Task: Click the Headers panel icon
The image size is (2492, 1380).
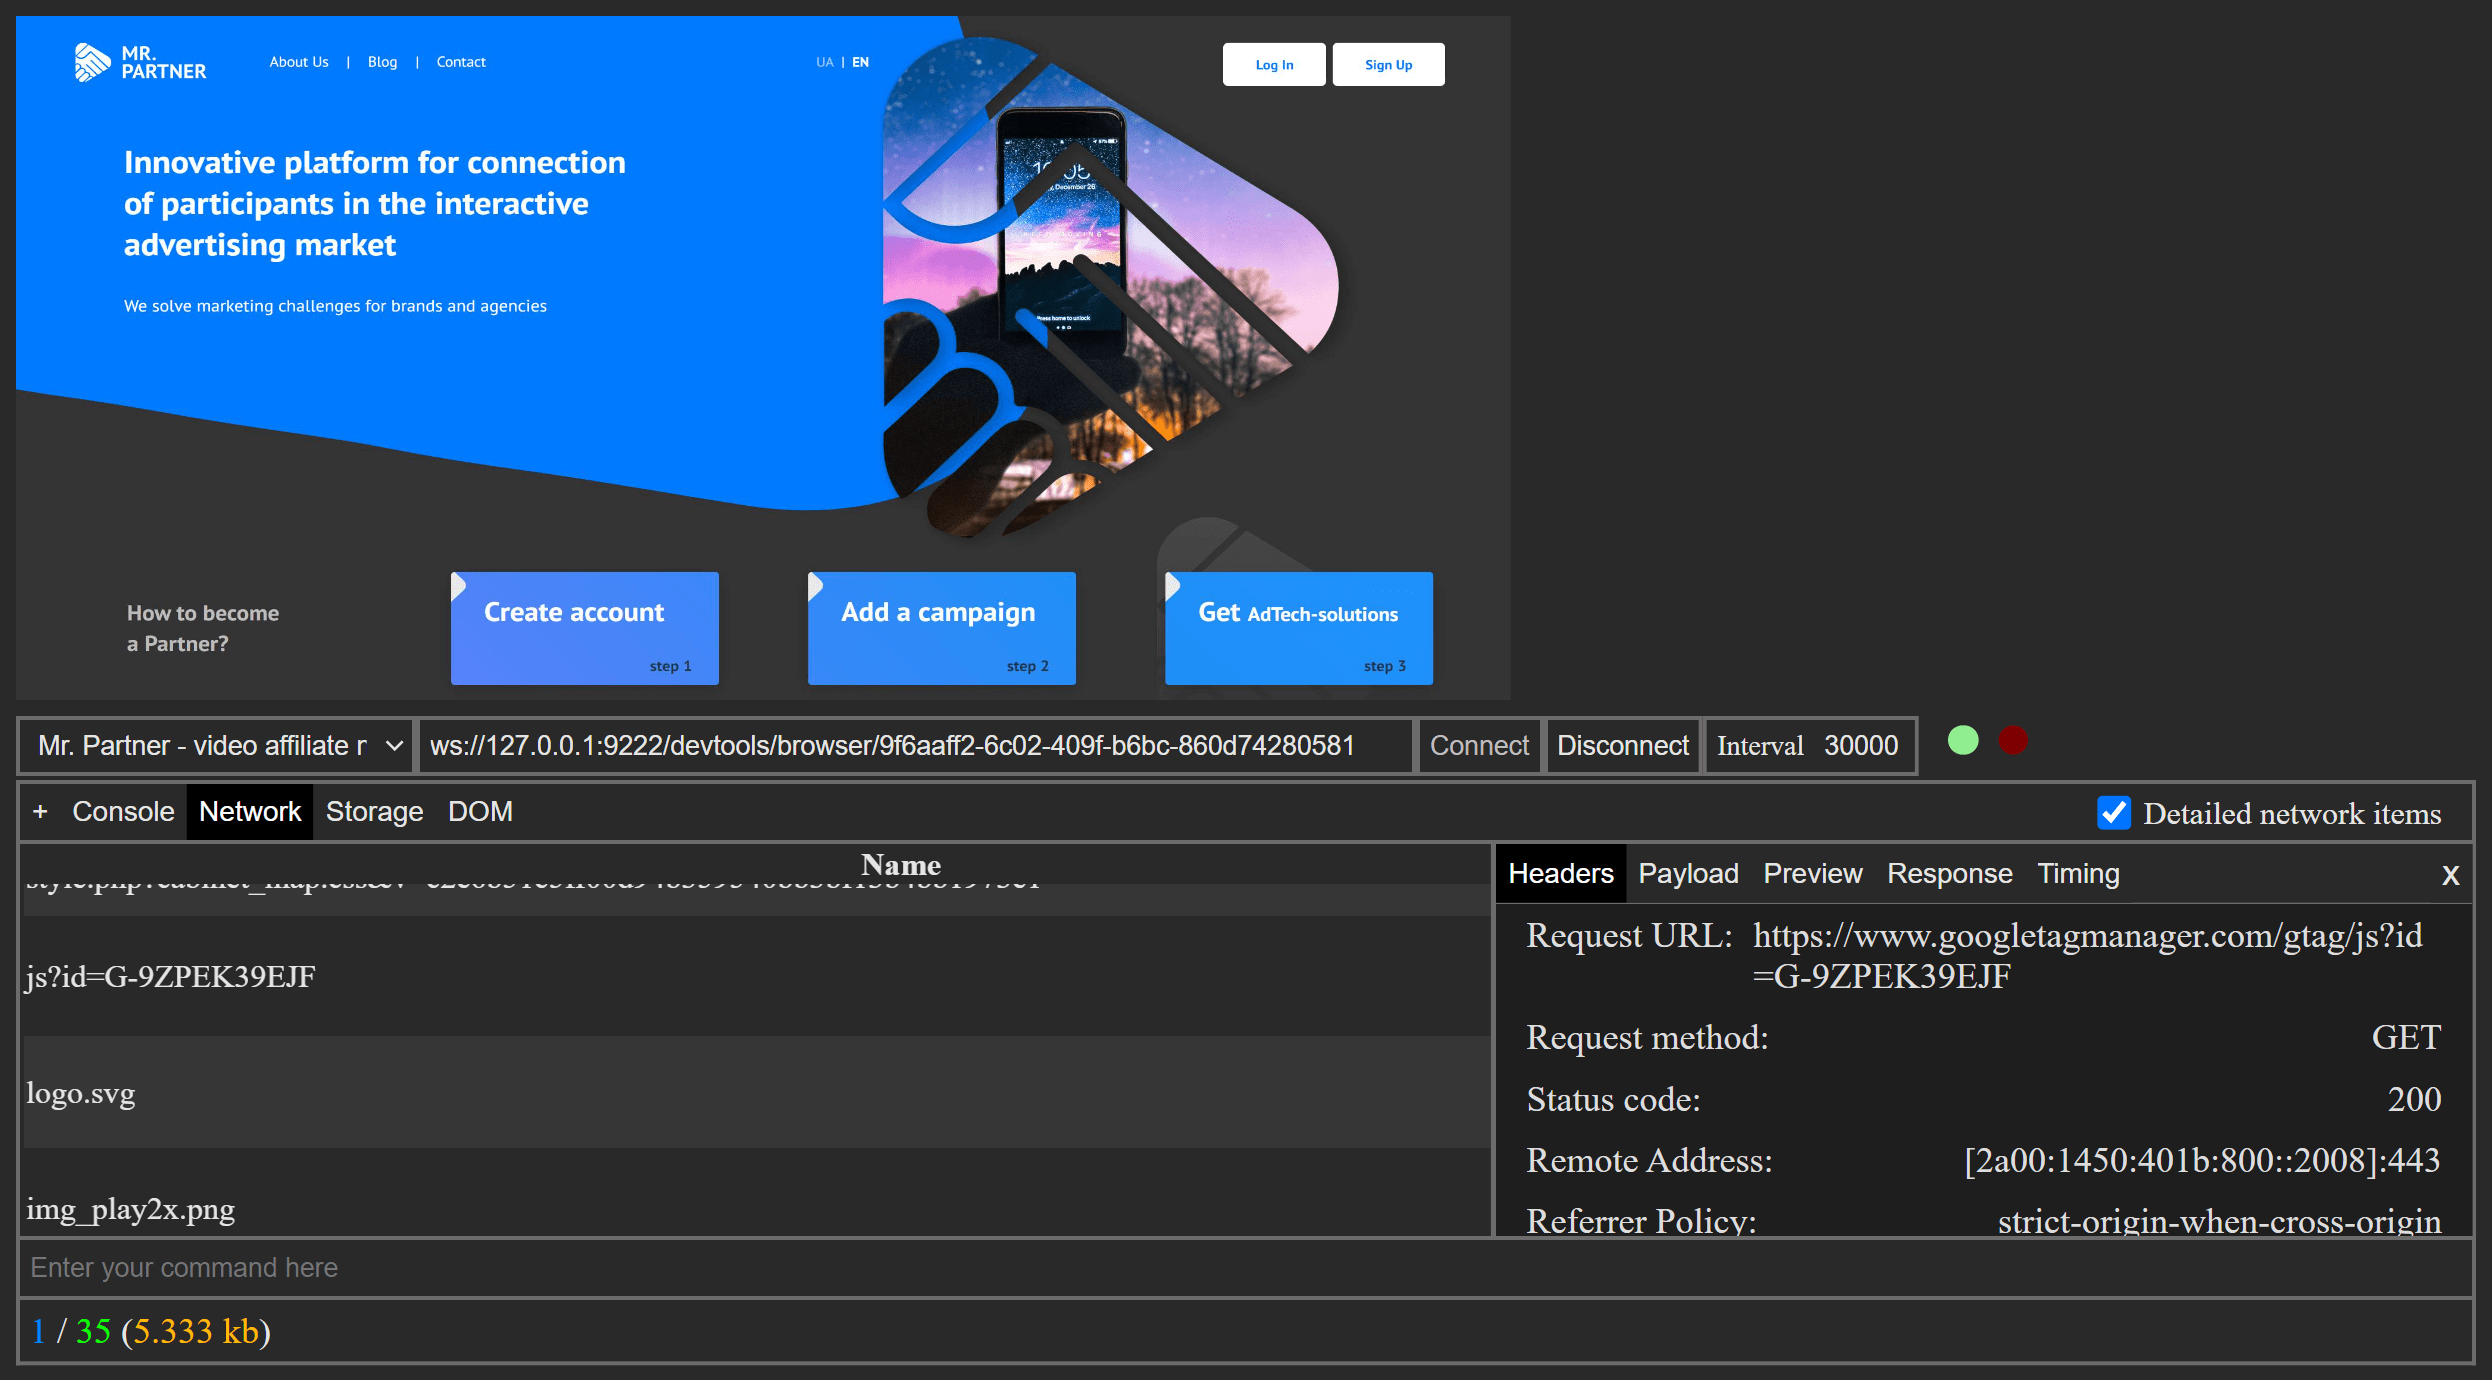Action: [1558, 874]
